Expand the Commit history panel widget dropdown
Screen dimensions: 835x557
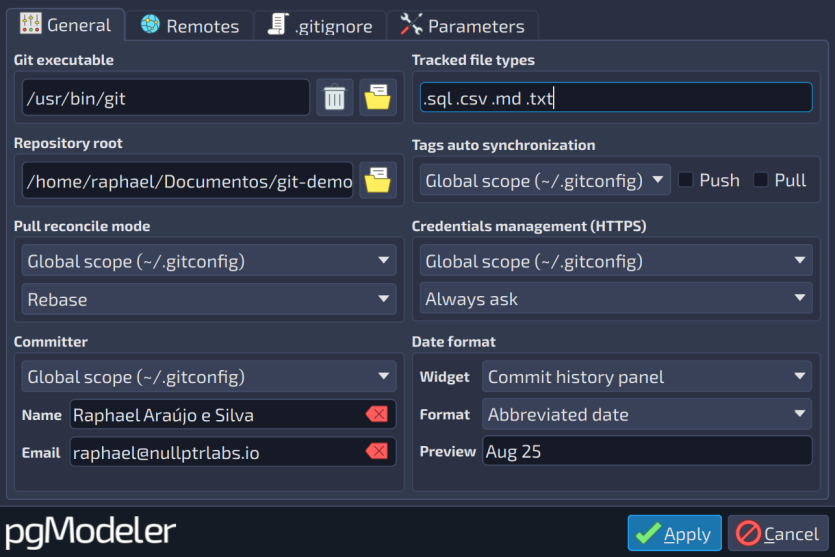tap(647, 376)
